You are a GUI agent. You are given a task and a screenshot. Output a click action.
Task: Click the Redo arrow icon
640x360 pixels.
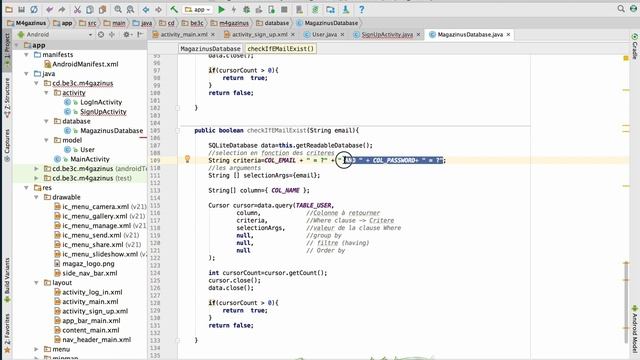click(62, 9)
